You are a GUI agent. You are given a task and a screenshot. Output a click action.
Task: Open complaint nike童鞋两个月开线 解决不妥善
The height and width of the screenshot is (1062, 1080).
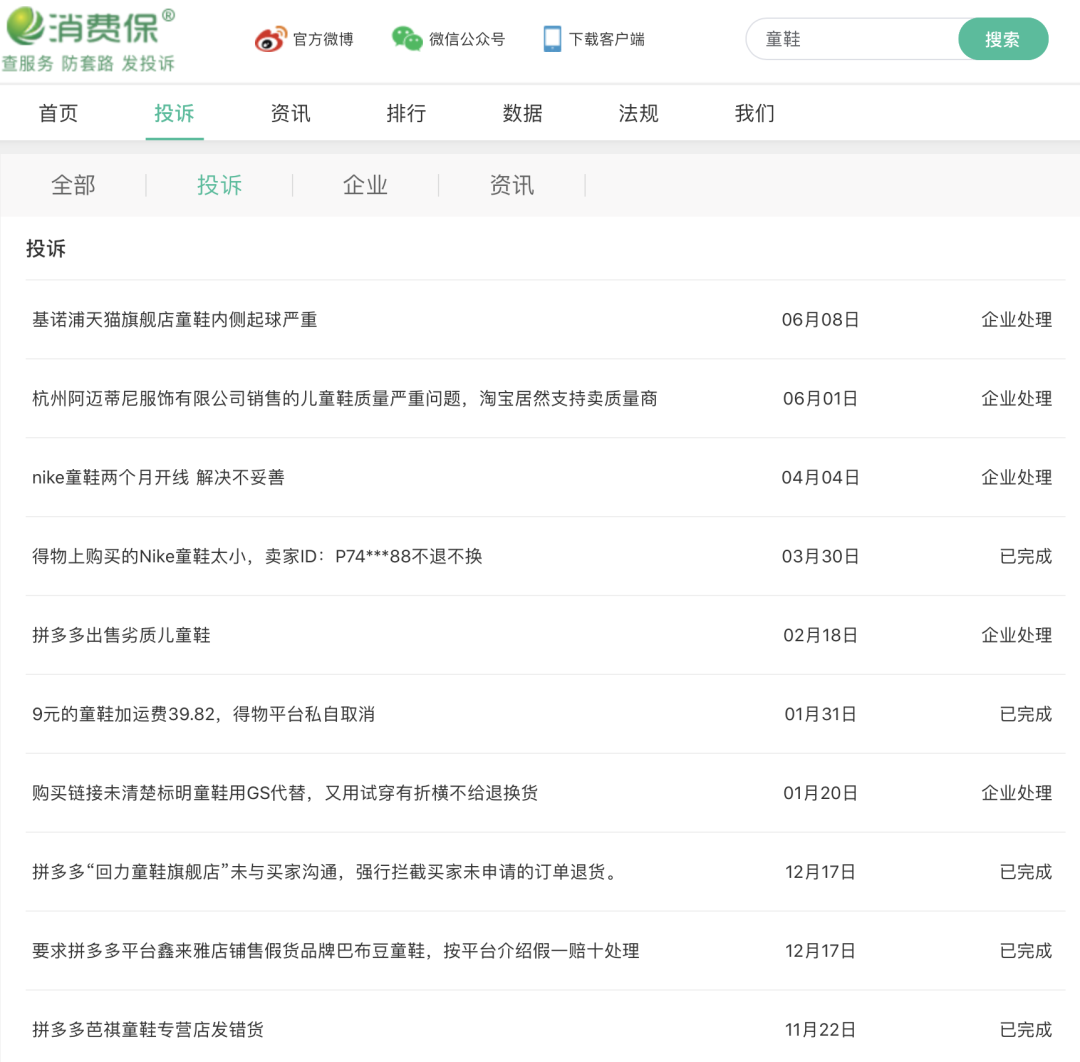click(158, 477)
